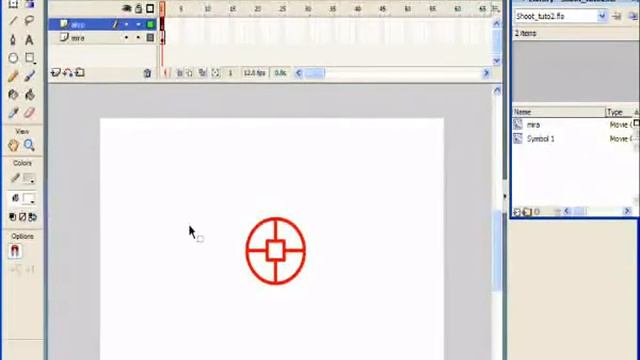Insert a new layer in the timeline

[56, 73]
